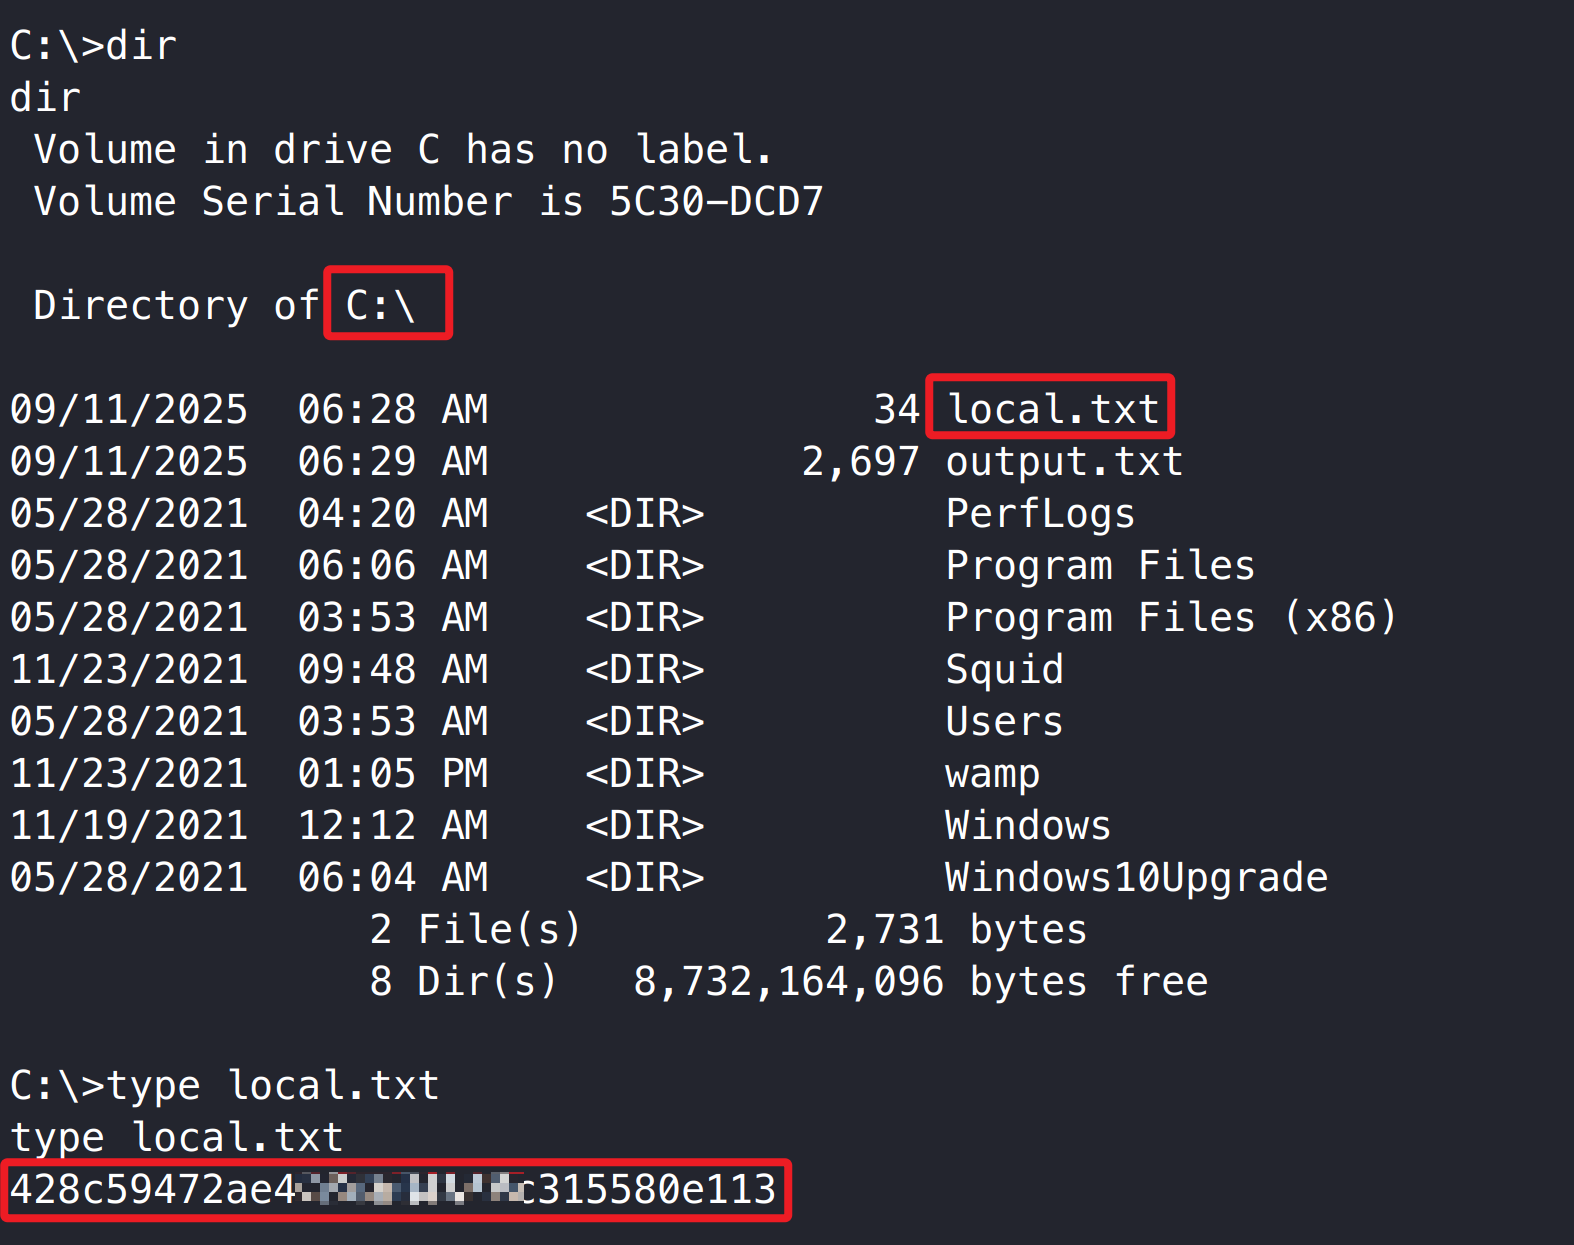1574x1245 pixels.
Task: Click the PerfLogs directory name
Action: click(1040, 514)
